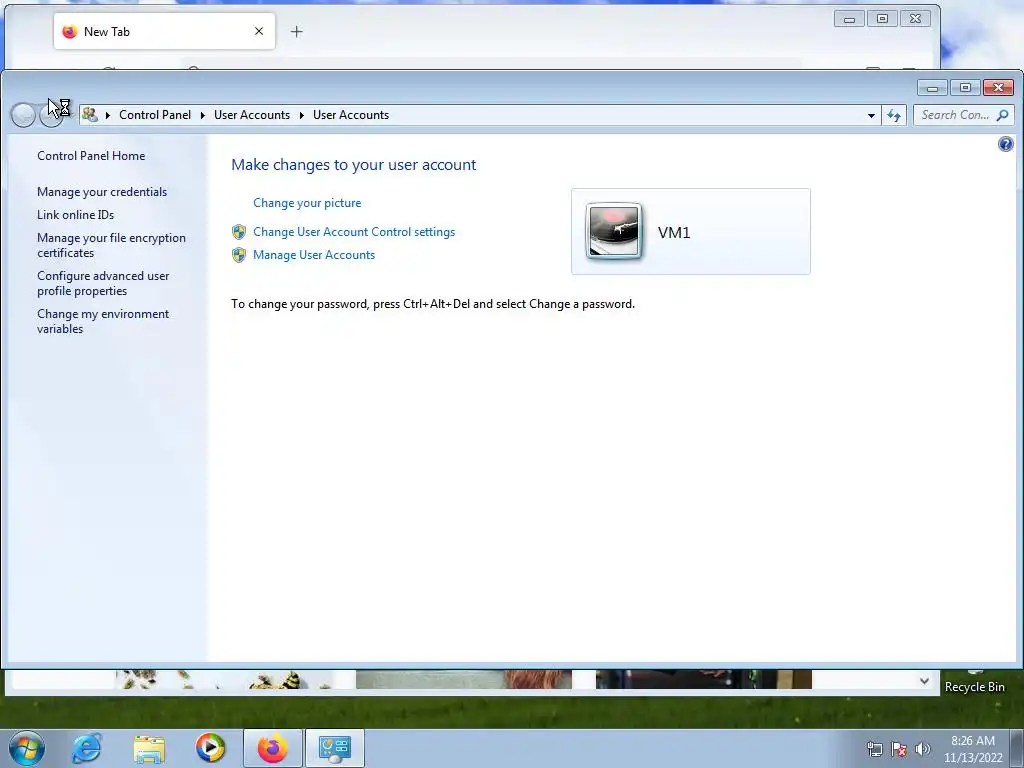The width and height of the screenshot is (1024, 768).
Task: Click the Control Panel forward arrow button
Action: coord(52,115)
